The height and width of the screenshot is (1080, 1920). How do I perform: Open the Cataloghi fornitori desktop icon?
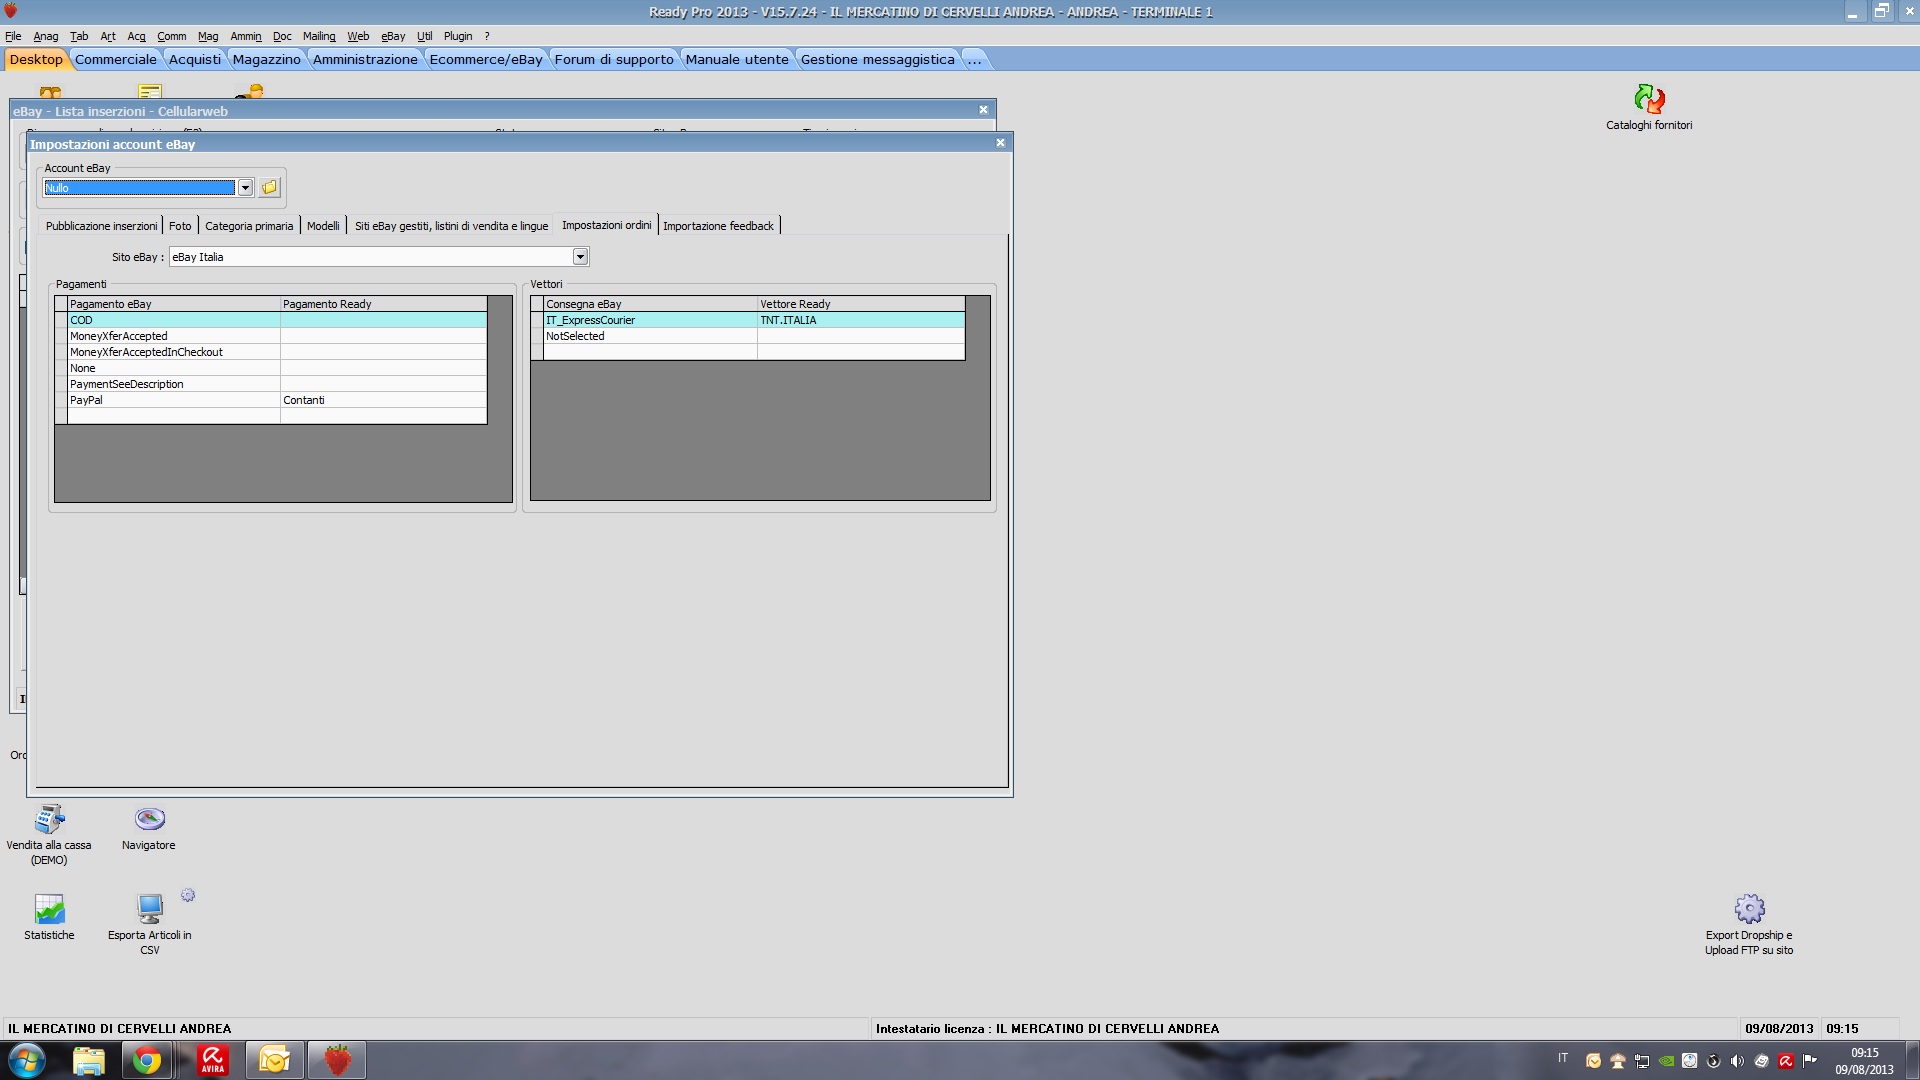[x=1649, y=100]
